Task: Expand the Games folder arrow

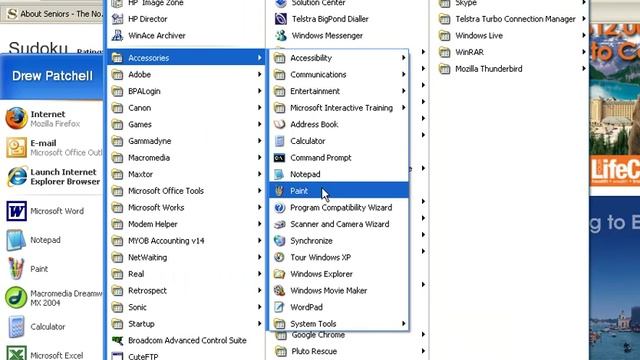Action: (x=260, y=124)
